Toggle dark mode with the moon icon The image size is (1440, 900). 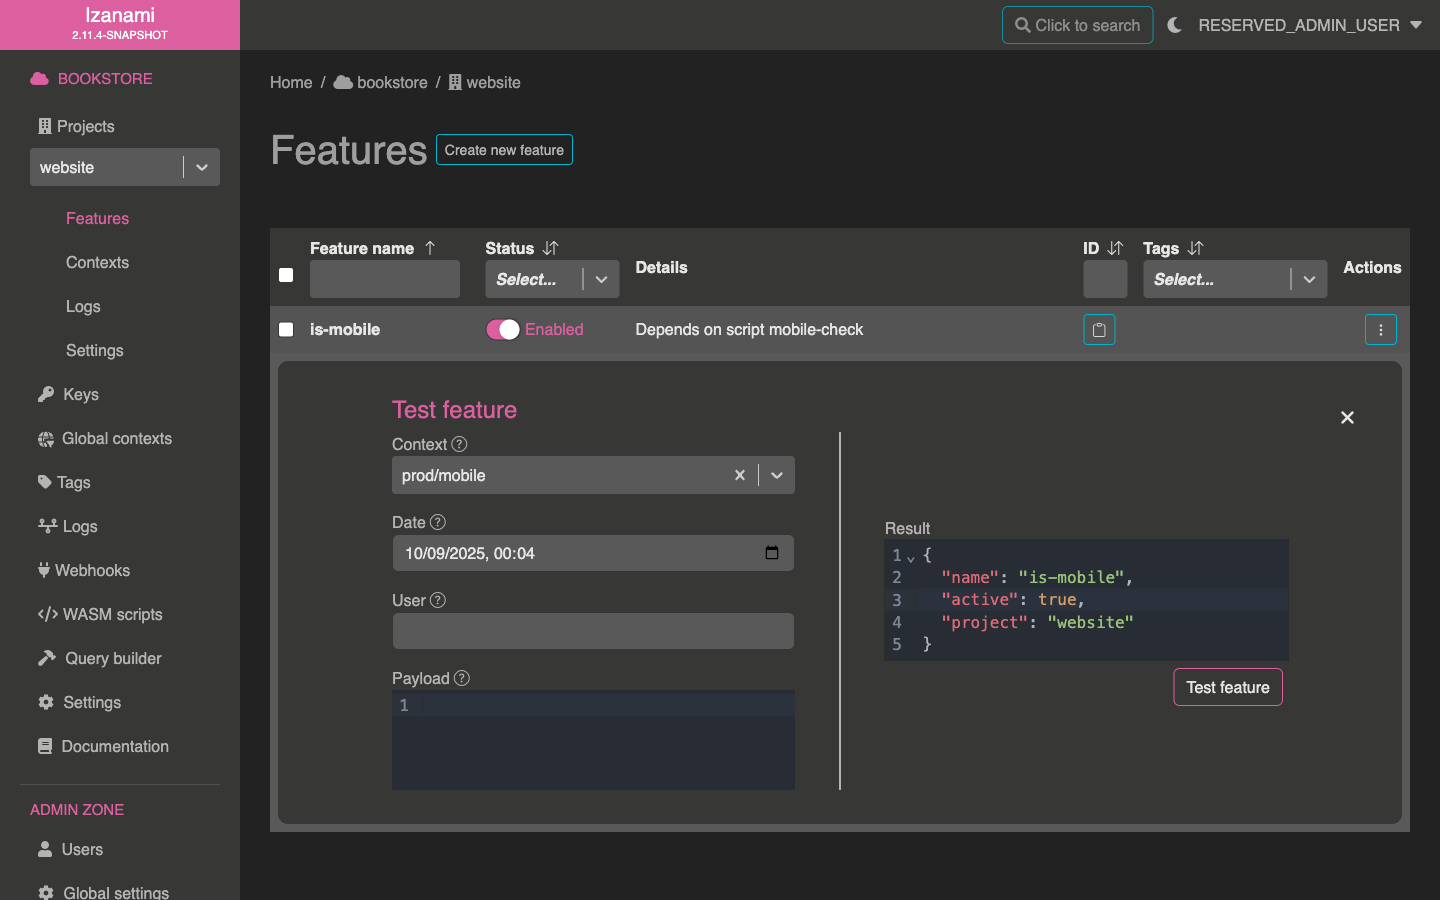[x=1174, y=25]
